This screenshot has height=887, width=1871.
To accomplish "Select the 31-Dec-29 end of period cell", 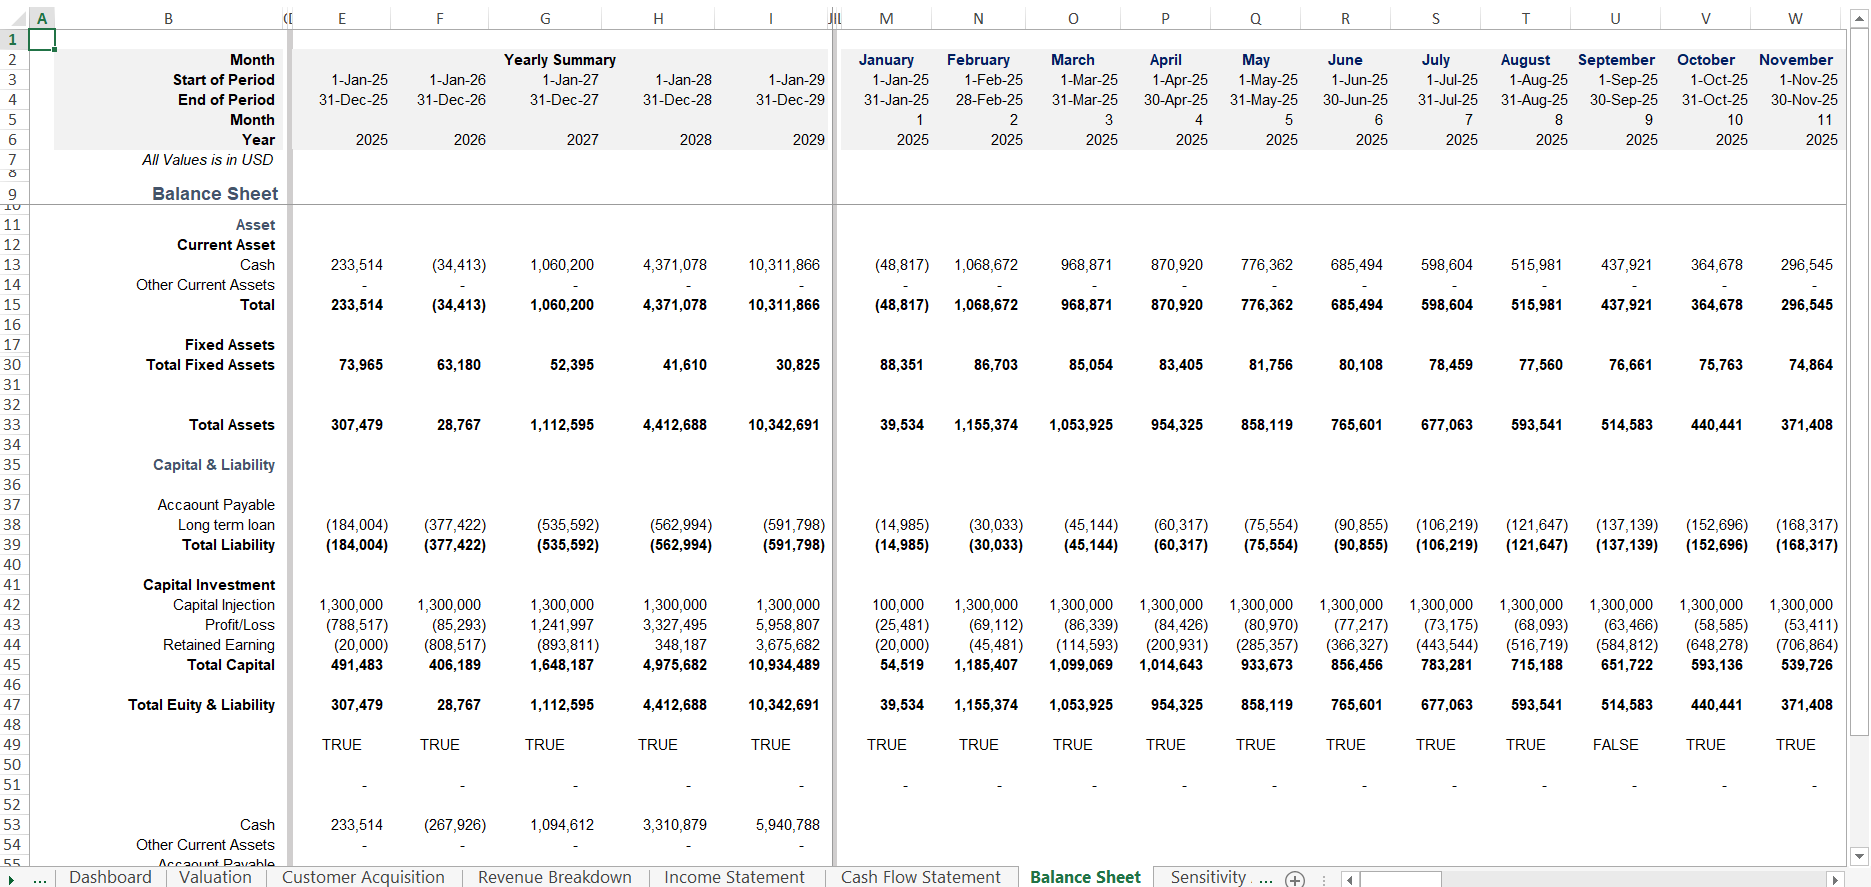I will click(x=790, y=100).
